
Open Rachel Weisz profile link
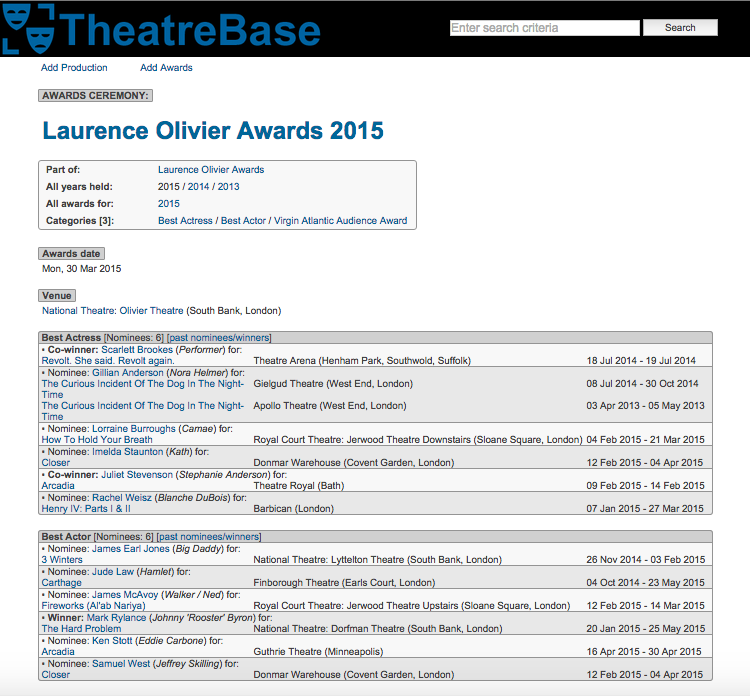click(122, 497)
